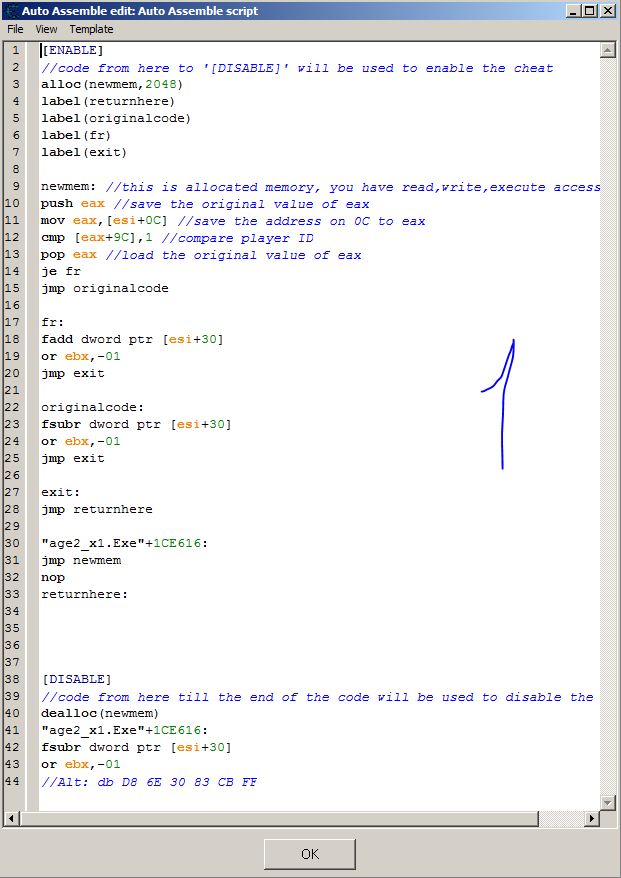This screenshot has width=621, height=878.
Task: Click the 'pop eax' instruction
Action: coord(69,254)
